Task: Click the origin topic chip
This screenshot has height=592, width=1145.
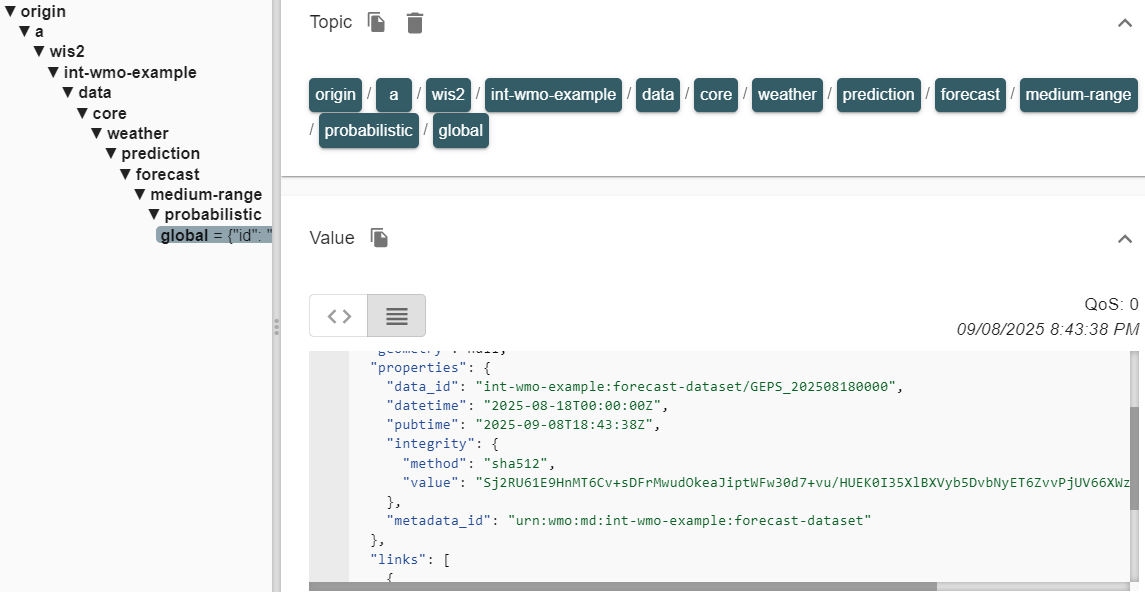Action: click(x=335, y=95)
